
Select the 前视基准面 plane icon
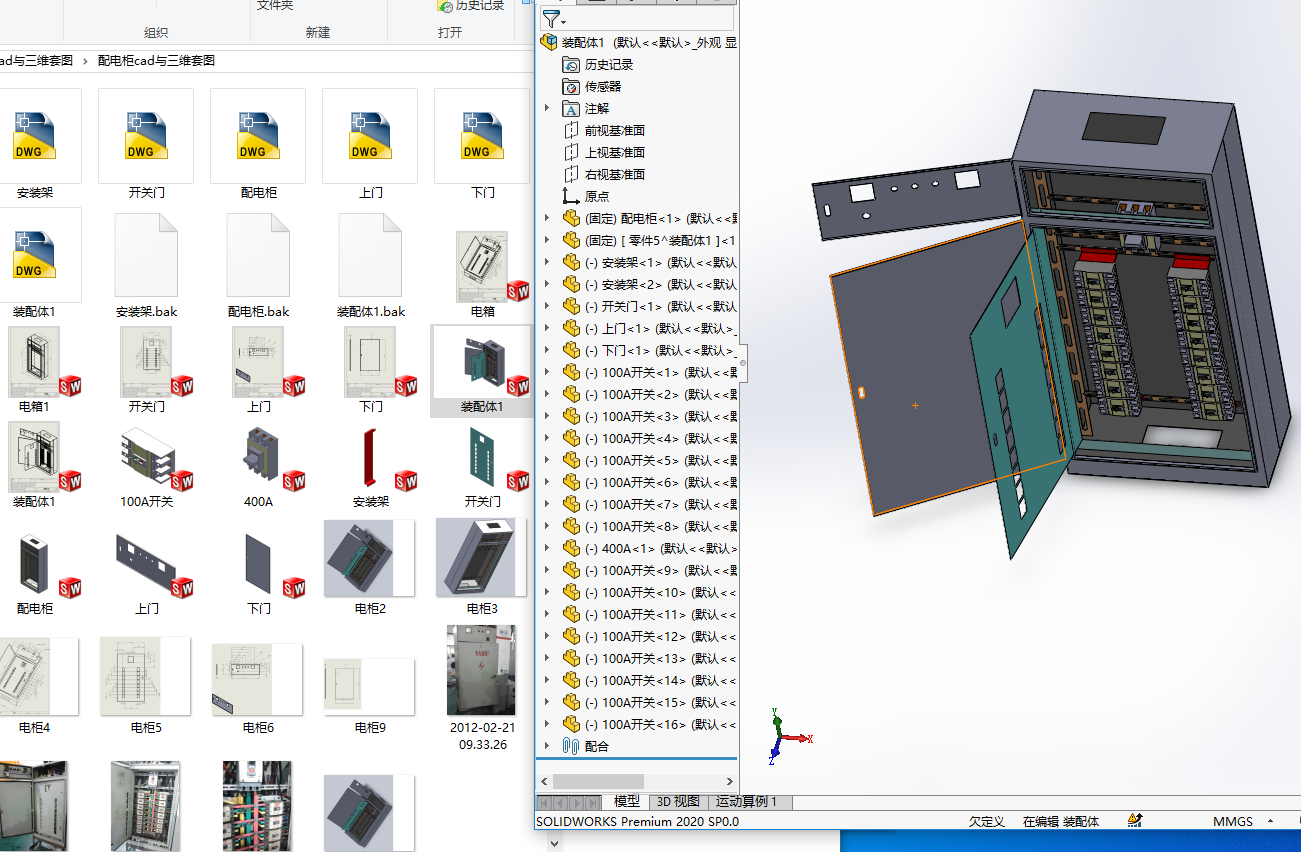(569, 129)
